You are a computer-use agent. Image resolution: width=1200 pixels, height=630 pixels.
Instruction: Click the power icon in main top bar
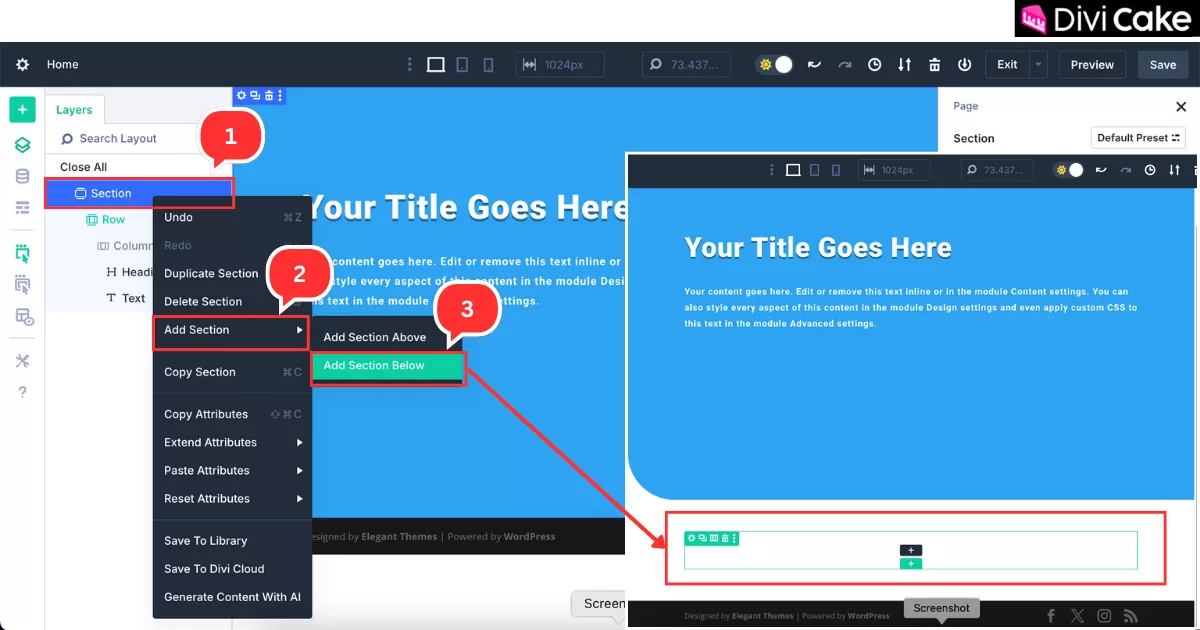coord(964,64)
